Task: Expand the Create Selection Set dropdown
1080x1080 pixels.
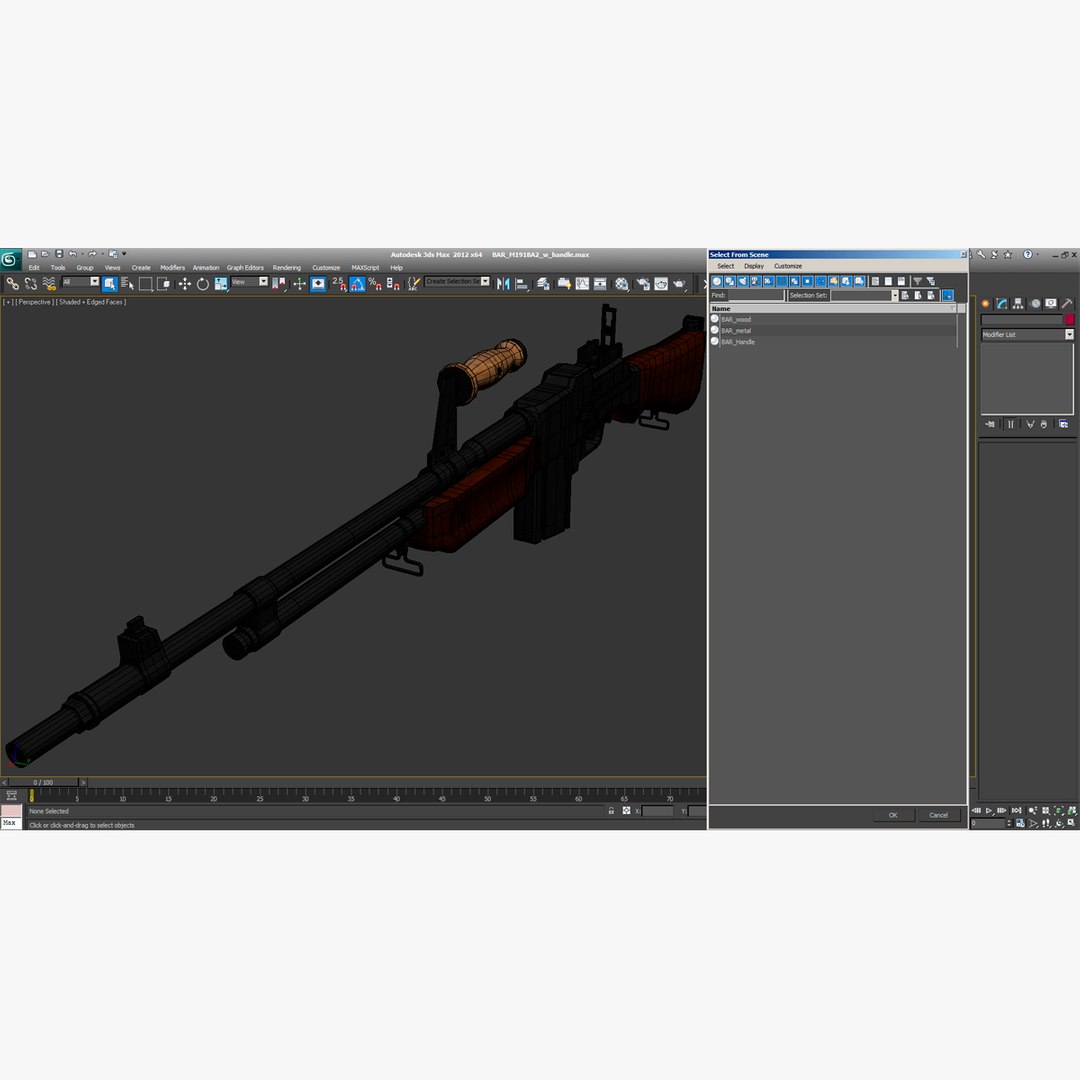Action: click(x=485, y=281)
